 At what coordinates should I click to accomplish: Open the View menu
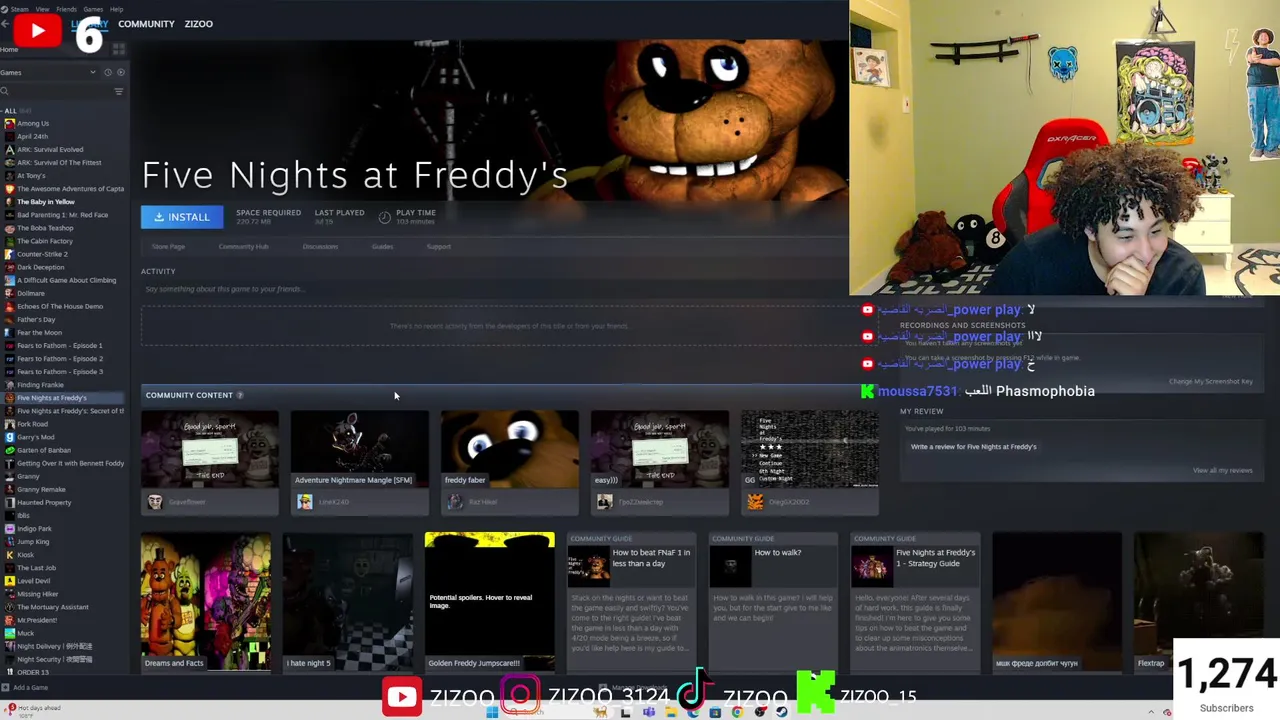coord(44,9)
